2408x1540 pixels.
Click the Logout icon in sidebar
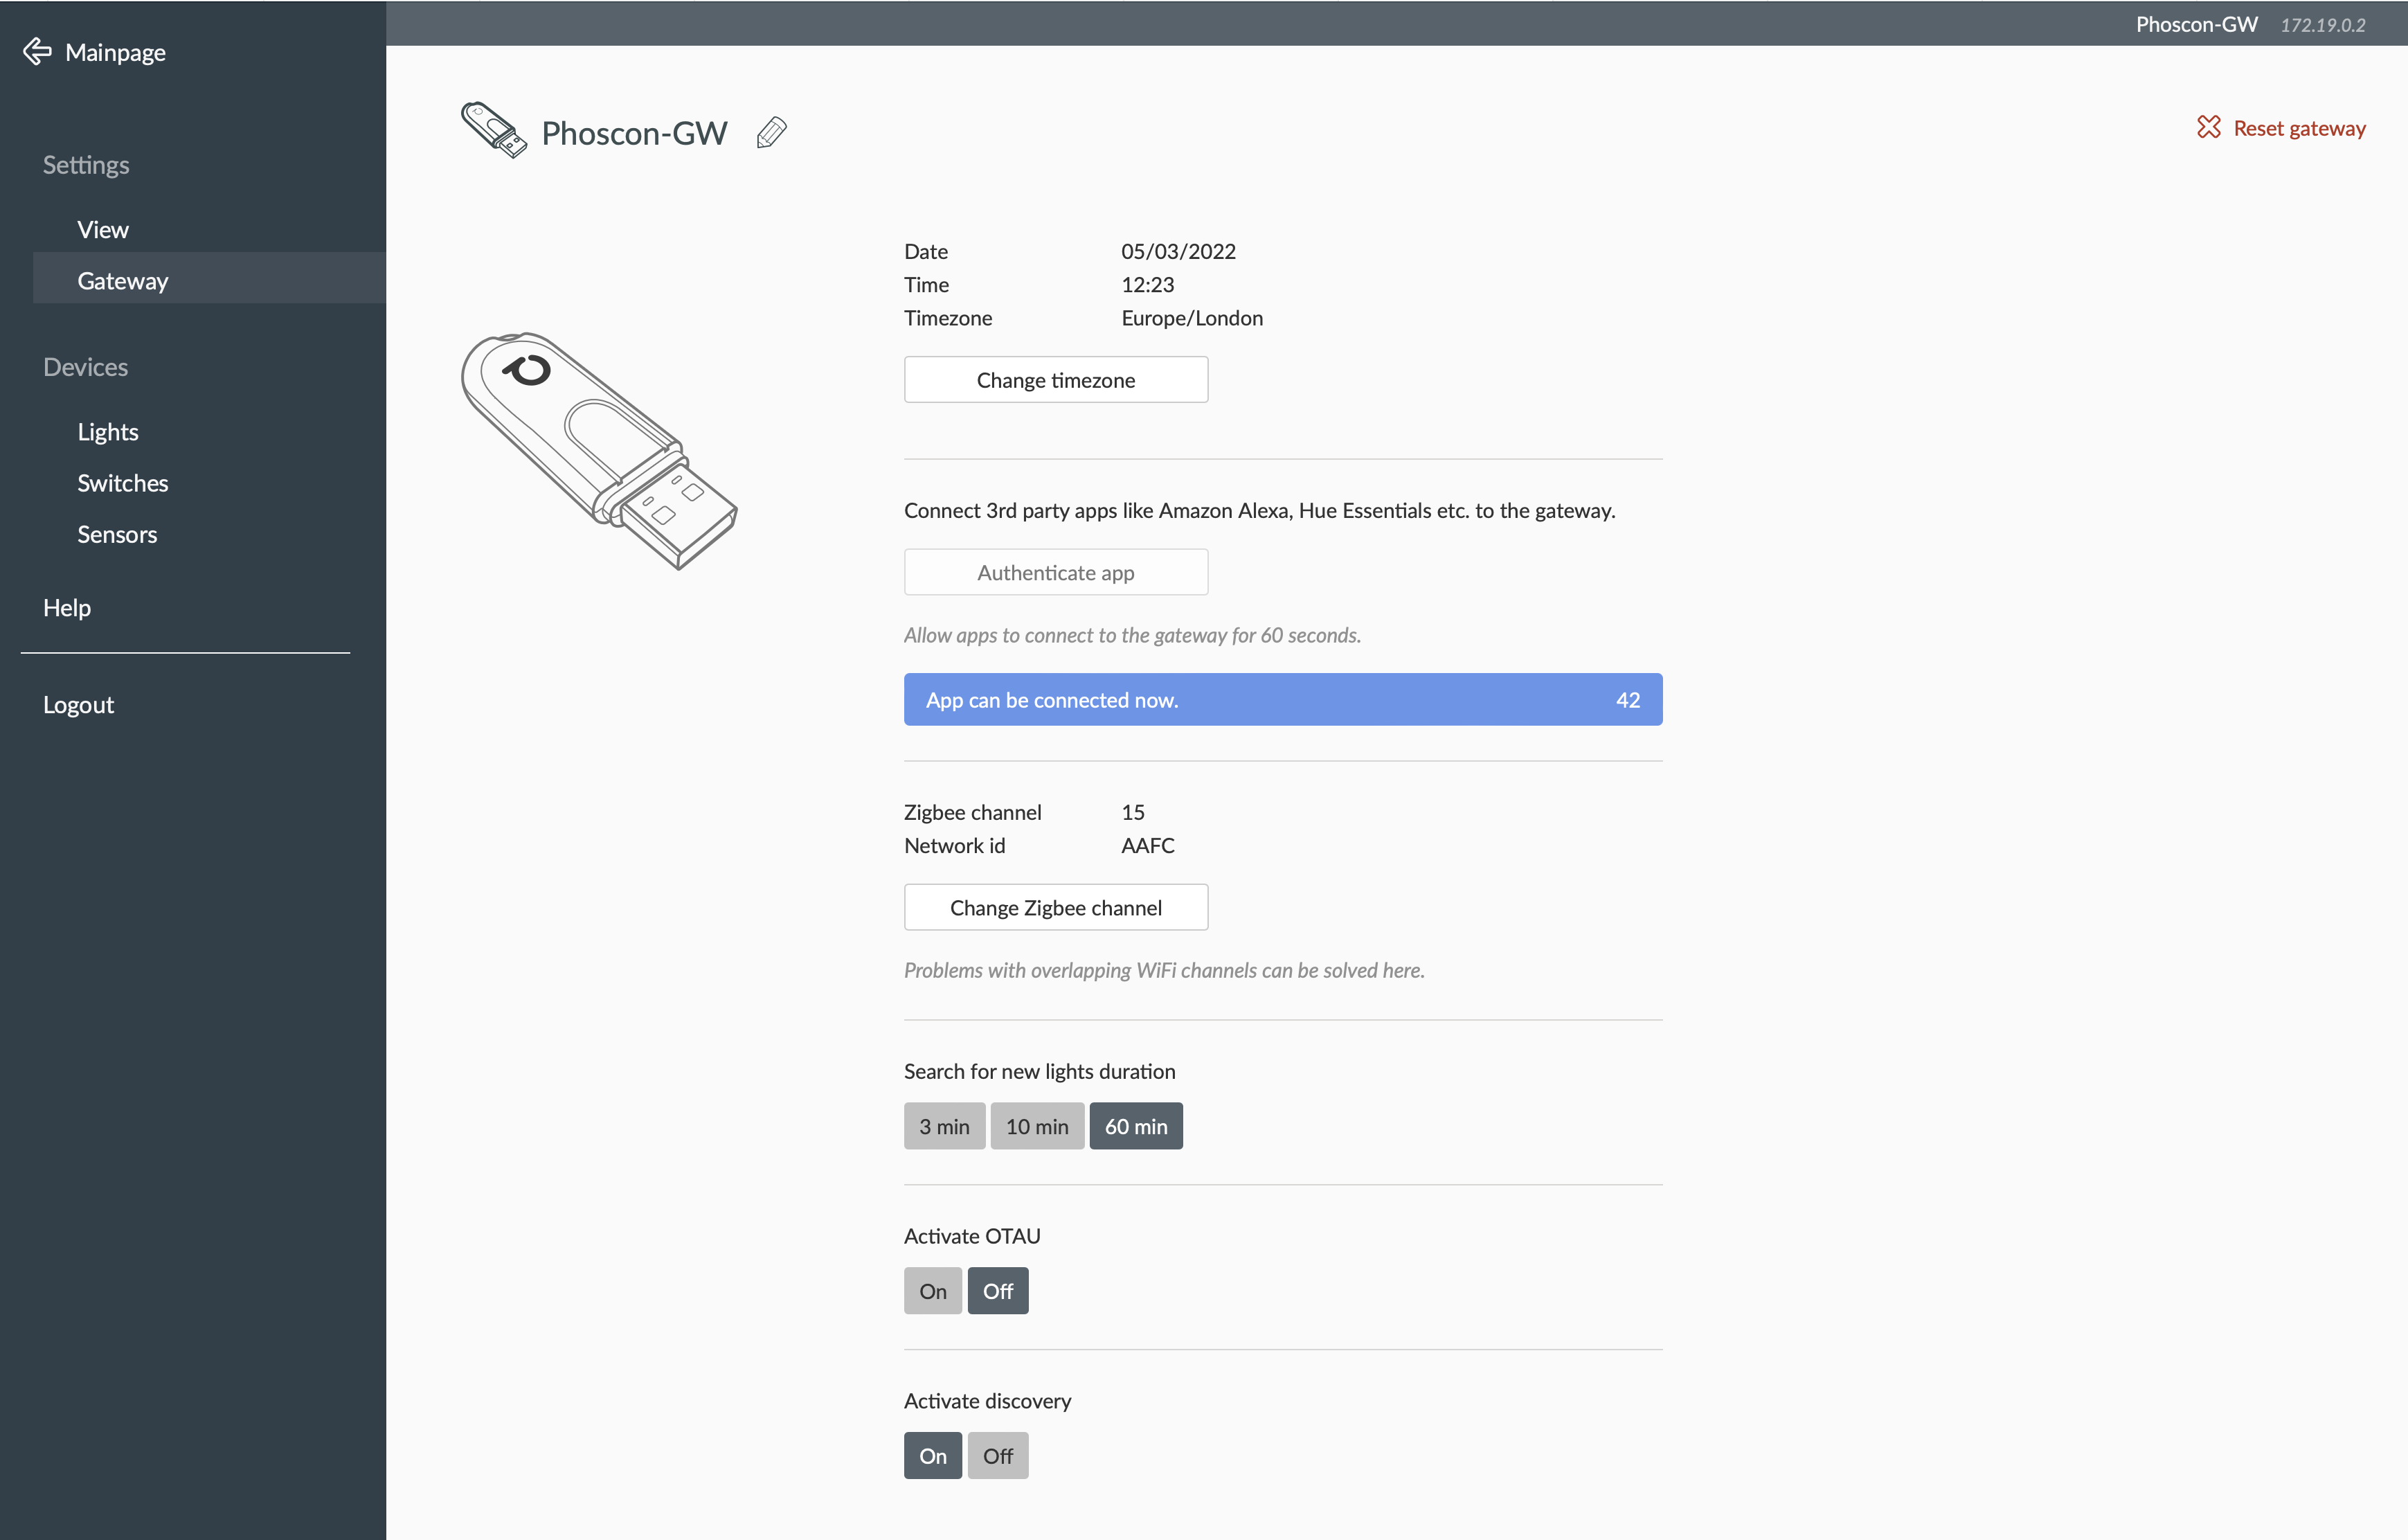(79, 702)
